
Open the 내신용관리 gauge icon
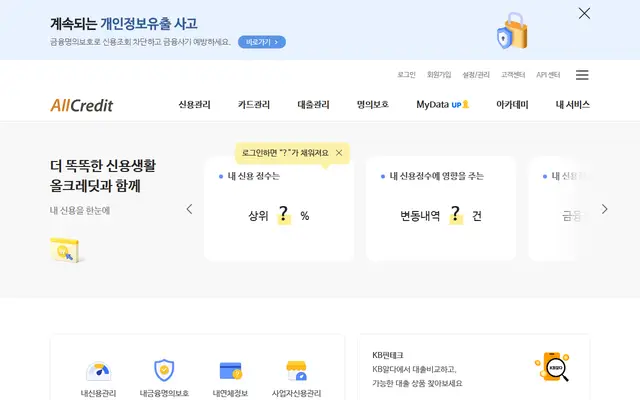click(98, 370)
